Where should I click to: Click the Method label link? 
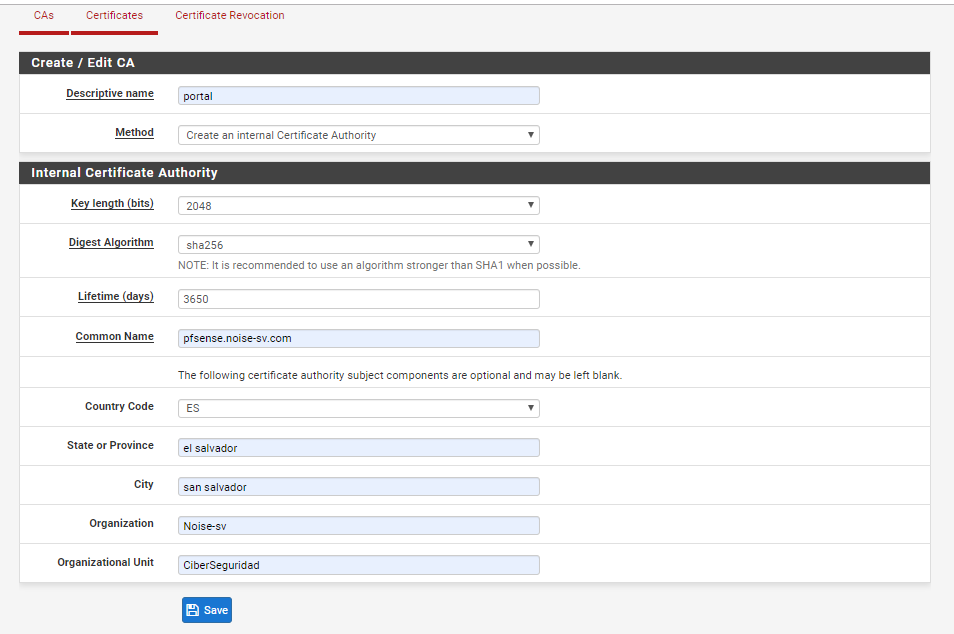click(134, 132)
